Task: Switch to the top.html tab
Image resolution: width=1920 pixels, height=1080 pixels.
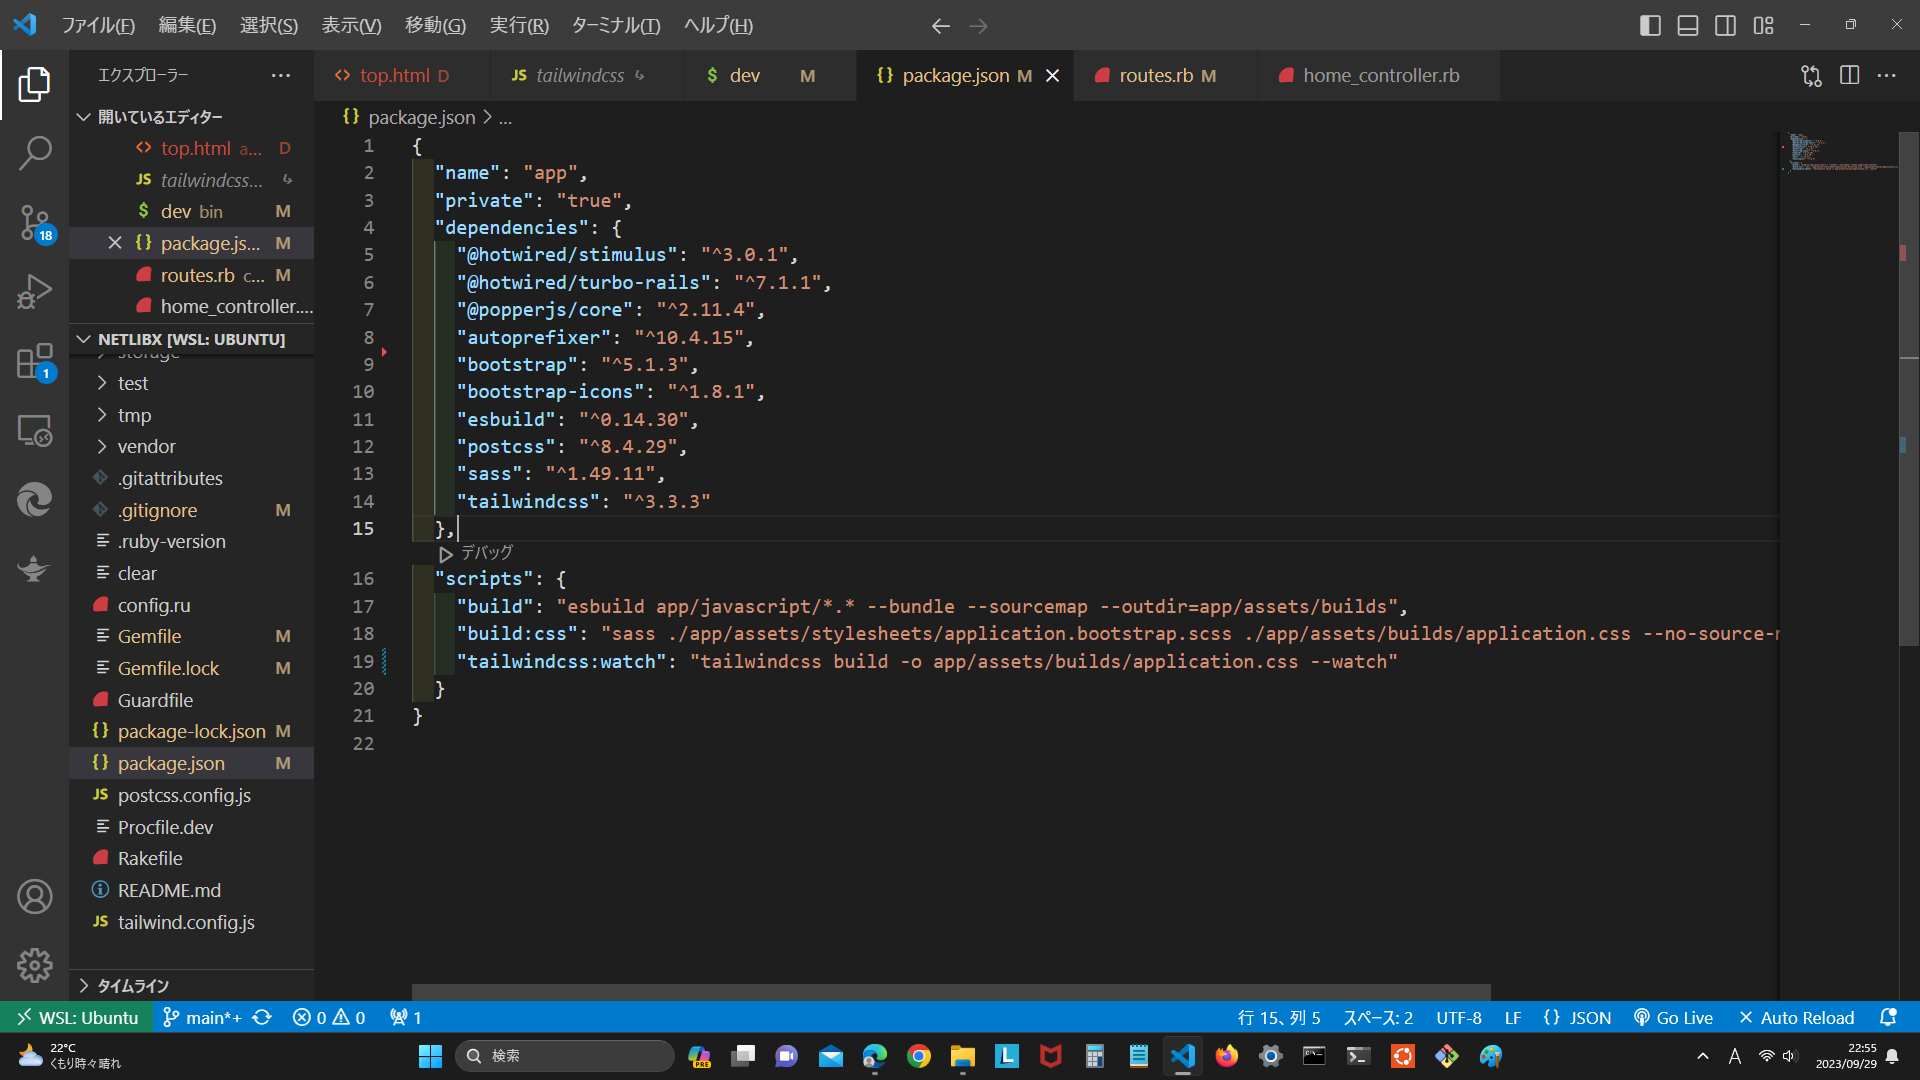Action: [402, 76]
